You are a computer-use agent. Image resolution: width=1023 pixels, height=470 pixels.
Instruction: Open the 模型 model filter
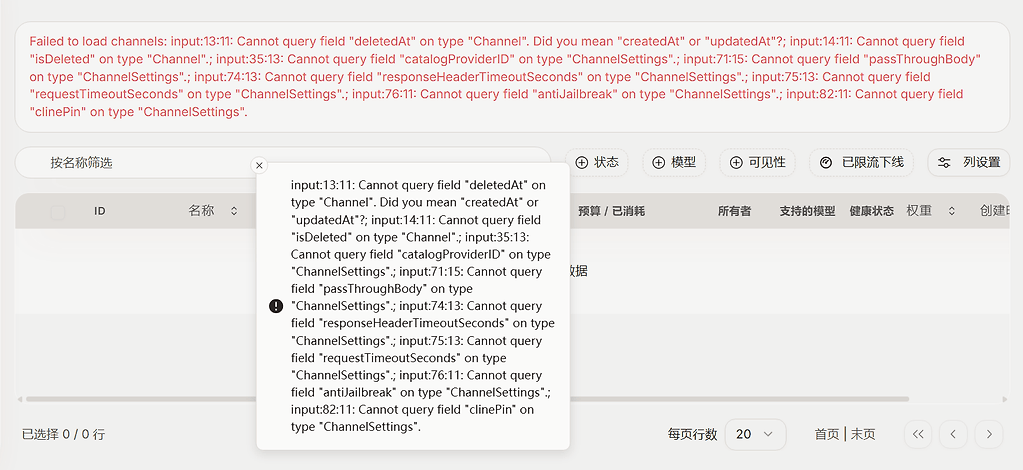[674, 163]
